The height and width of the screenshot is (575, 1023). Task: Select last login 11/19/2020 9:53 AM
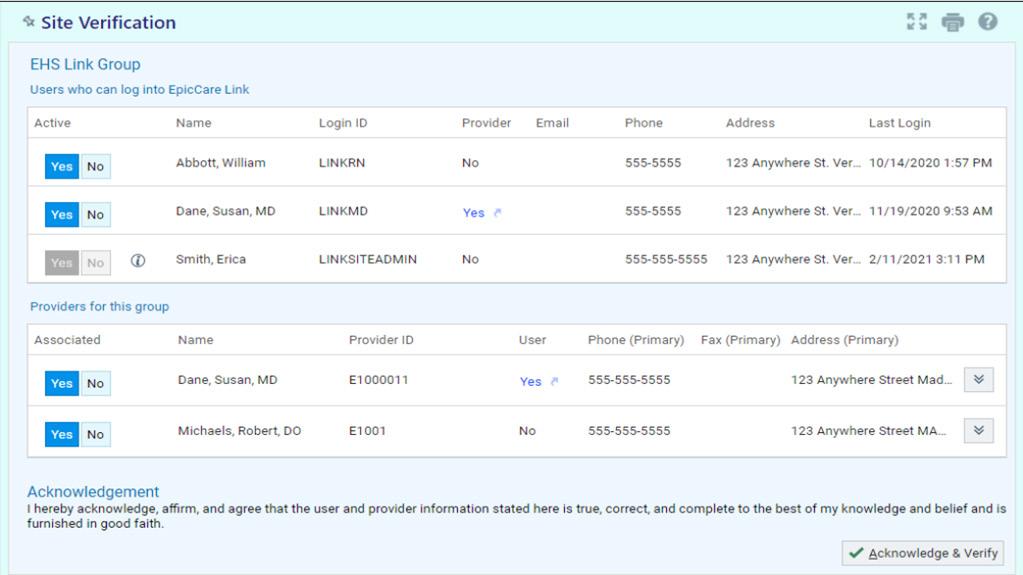930,211
